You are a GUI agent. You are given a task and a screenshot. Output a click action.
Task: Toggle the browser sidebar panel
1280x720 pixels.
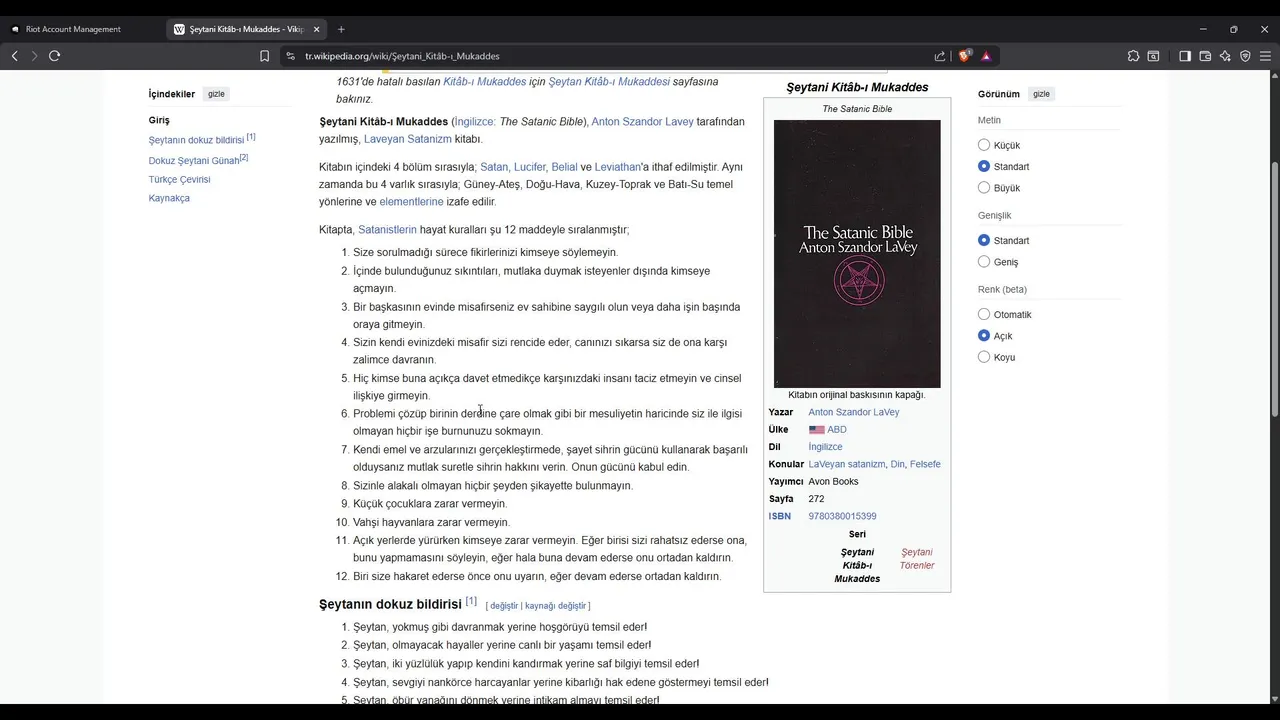click(x=1185, y=56)
